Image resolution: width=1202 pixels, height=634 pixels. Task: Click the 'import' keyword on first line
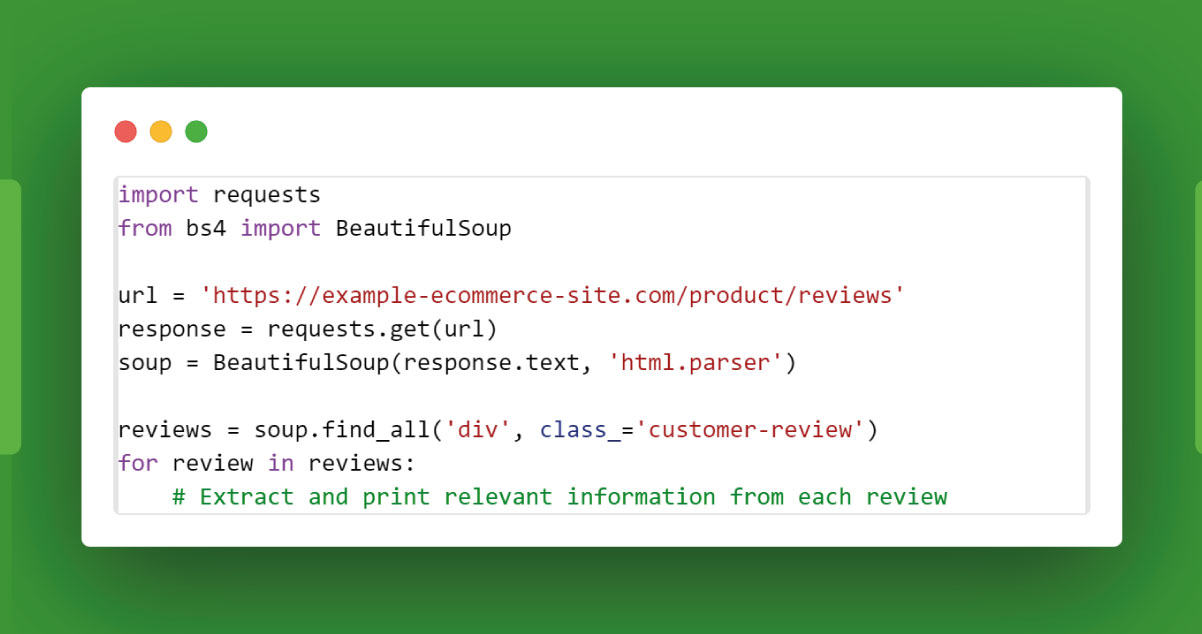click(158, 194)
